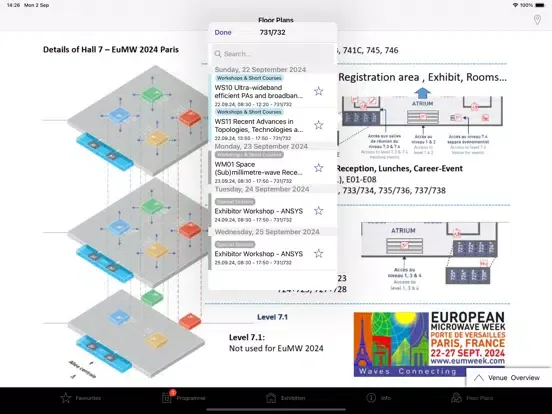The height and width of the screenshot is (414, 552).
Task: Tap the Favourites star icon in tab bar
Action: [65, 398]
